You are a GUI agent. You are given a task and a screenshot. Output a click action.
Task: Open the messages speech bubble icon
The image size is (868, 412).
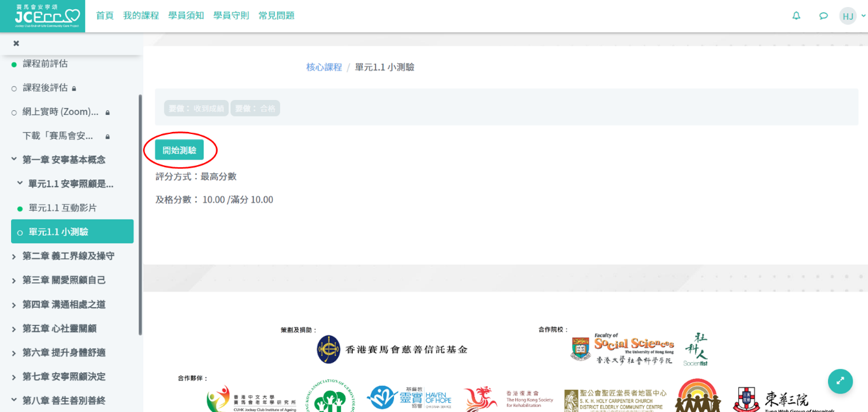click(823, 16)
